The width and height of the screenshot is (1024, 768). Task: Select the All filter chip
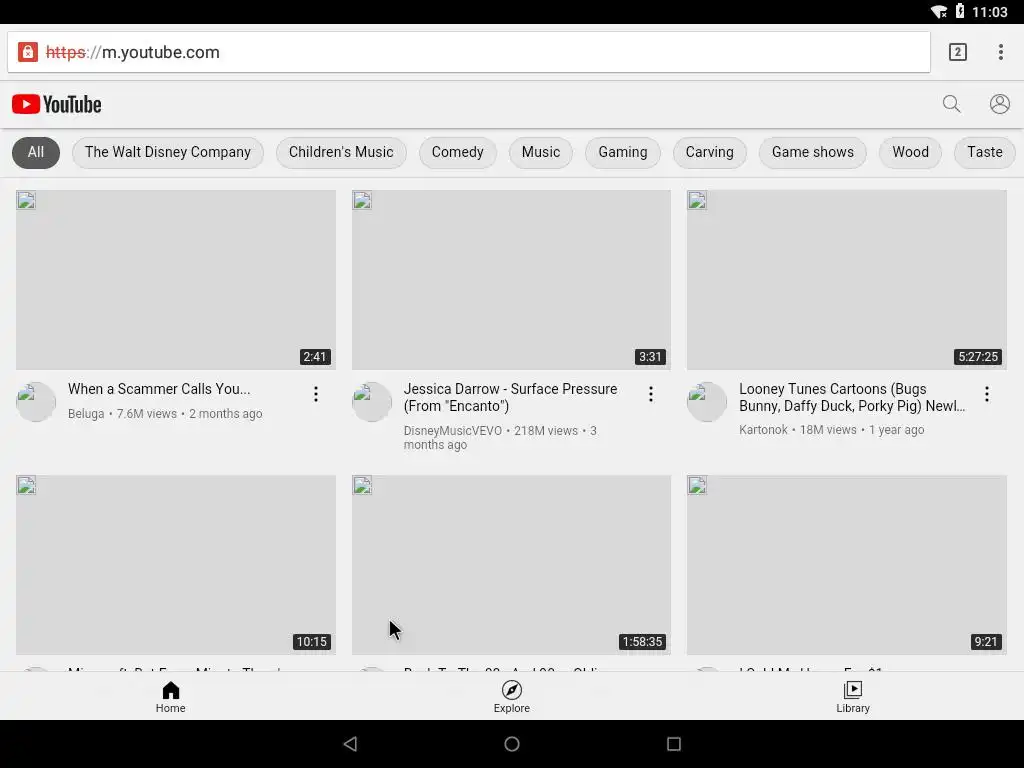[36, 152]
